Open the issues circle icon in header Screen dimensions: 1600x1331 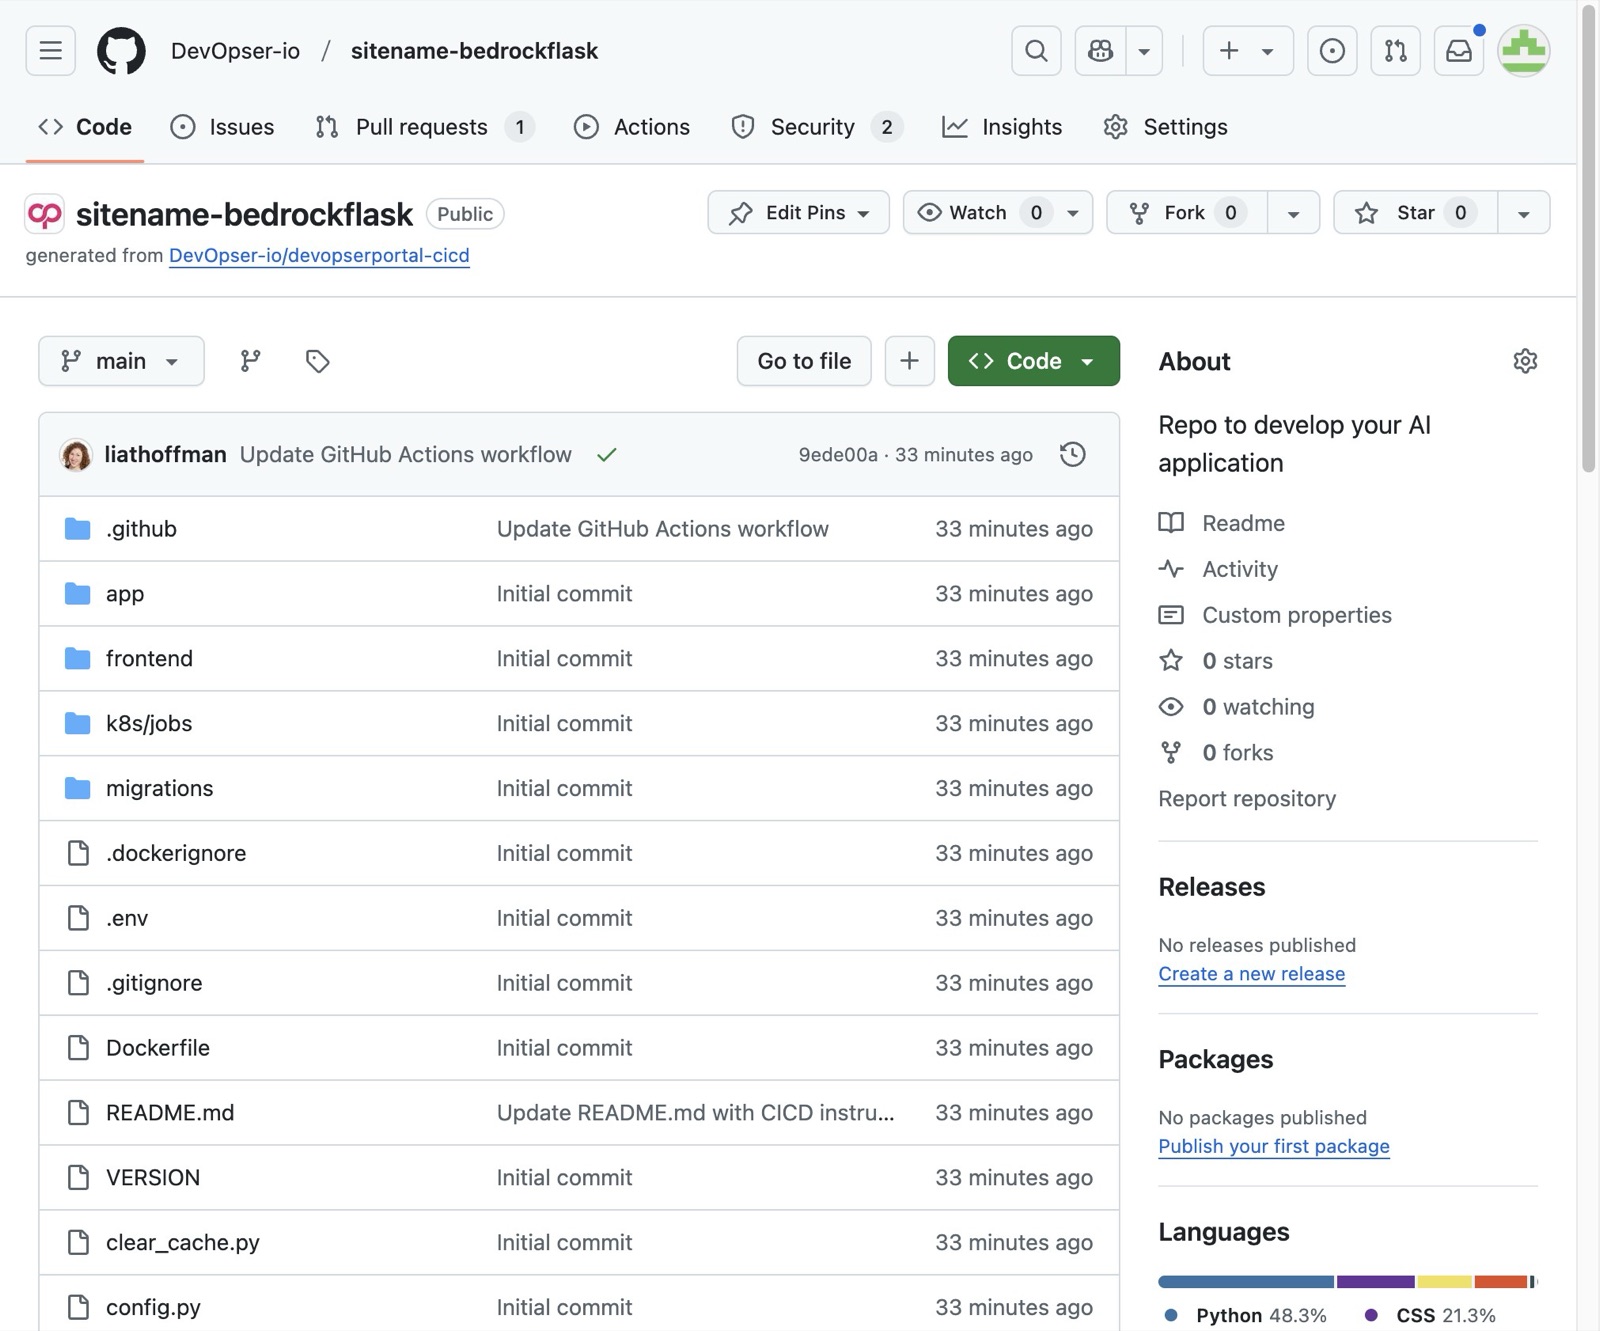[x=1331, y=51]
